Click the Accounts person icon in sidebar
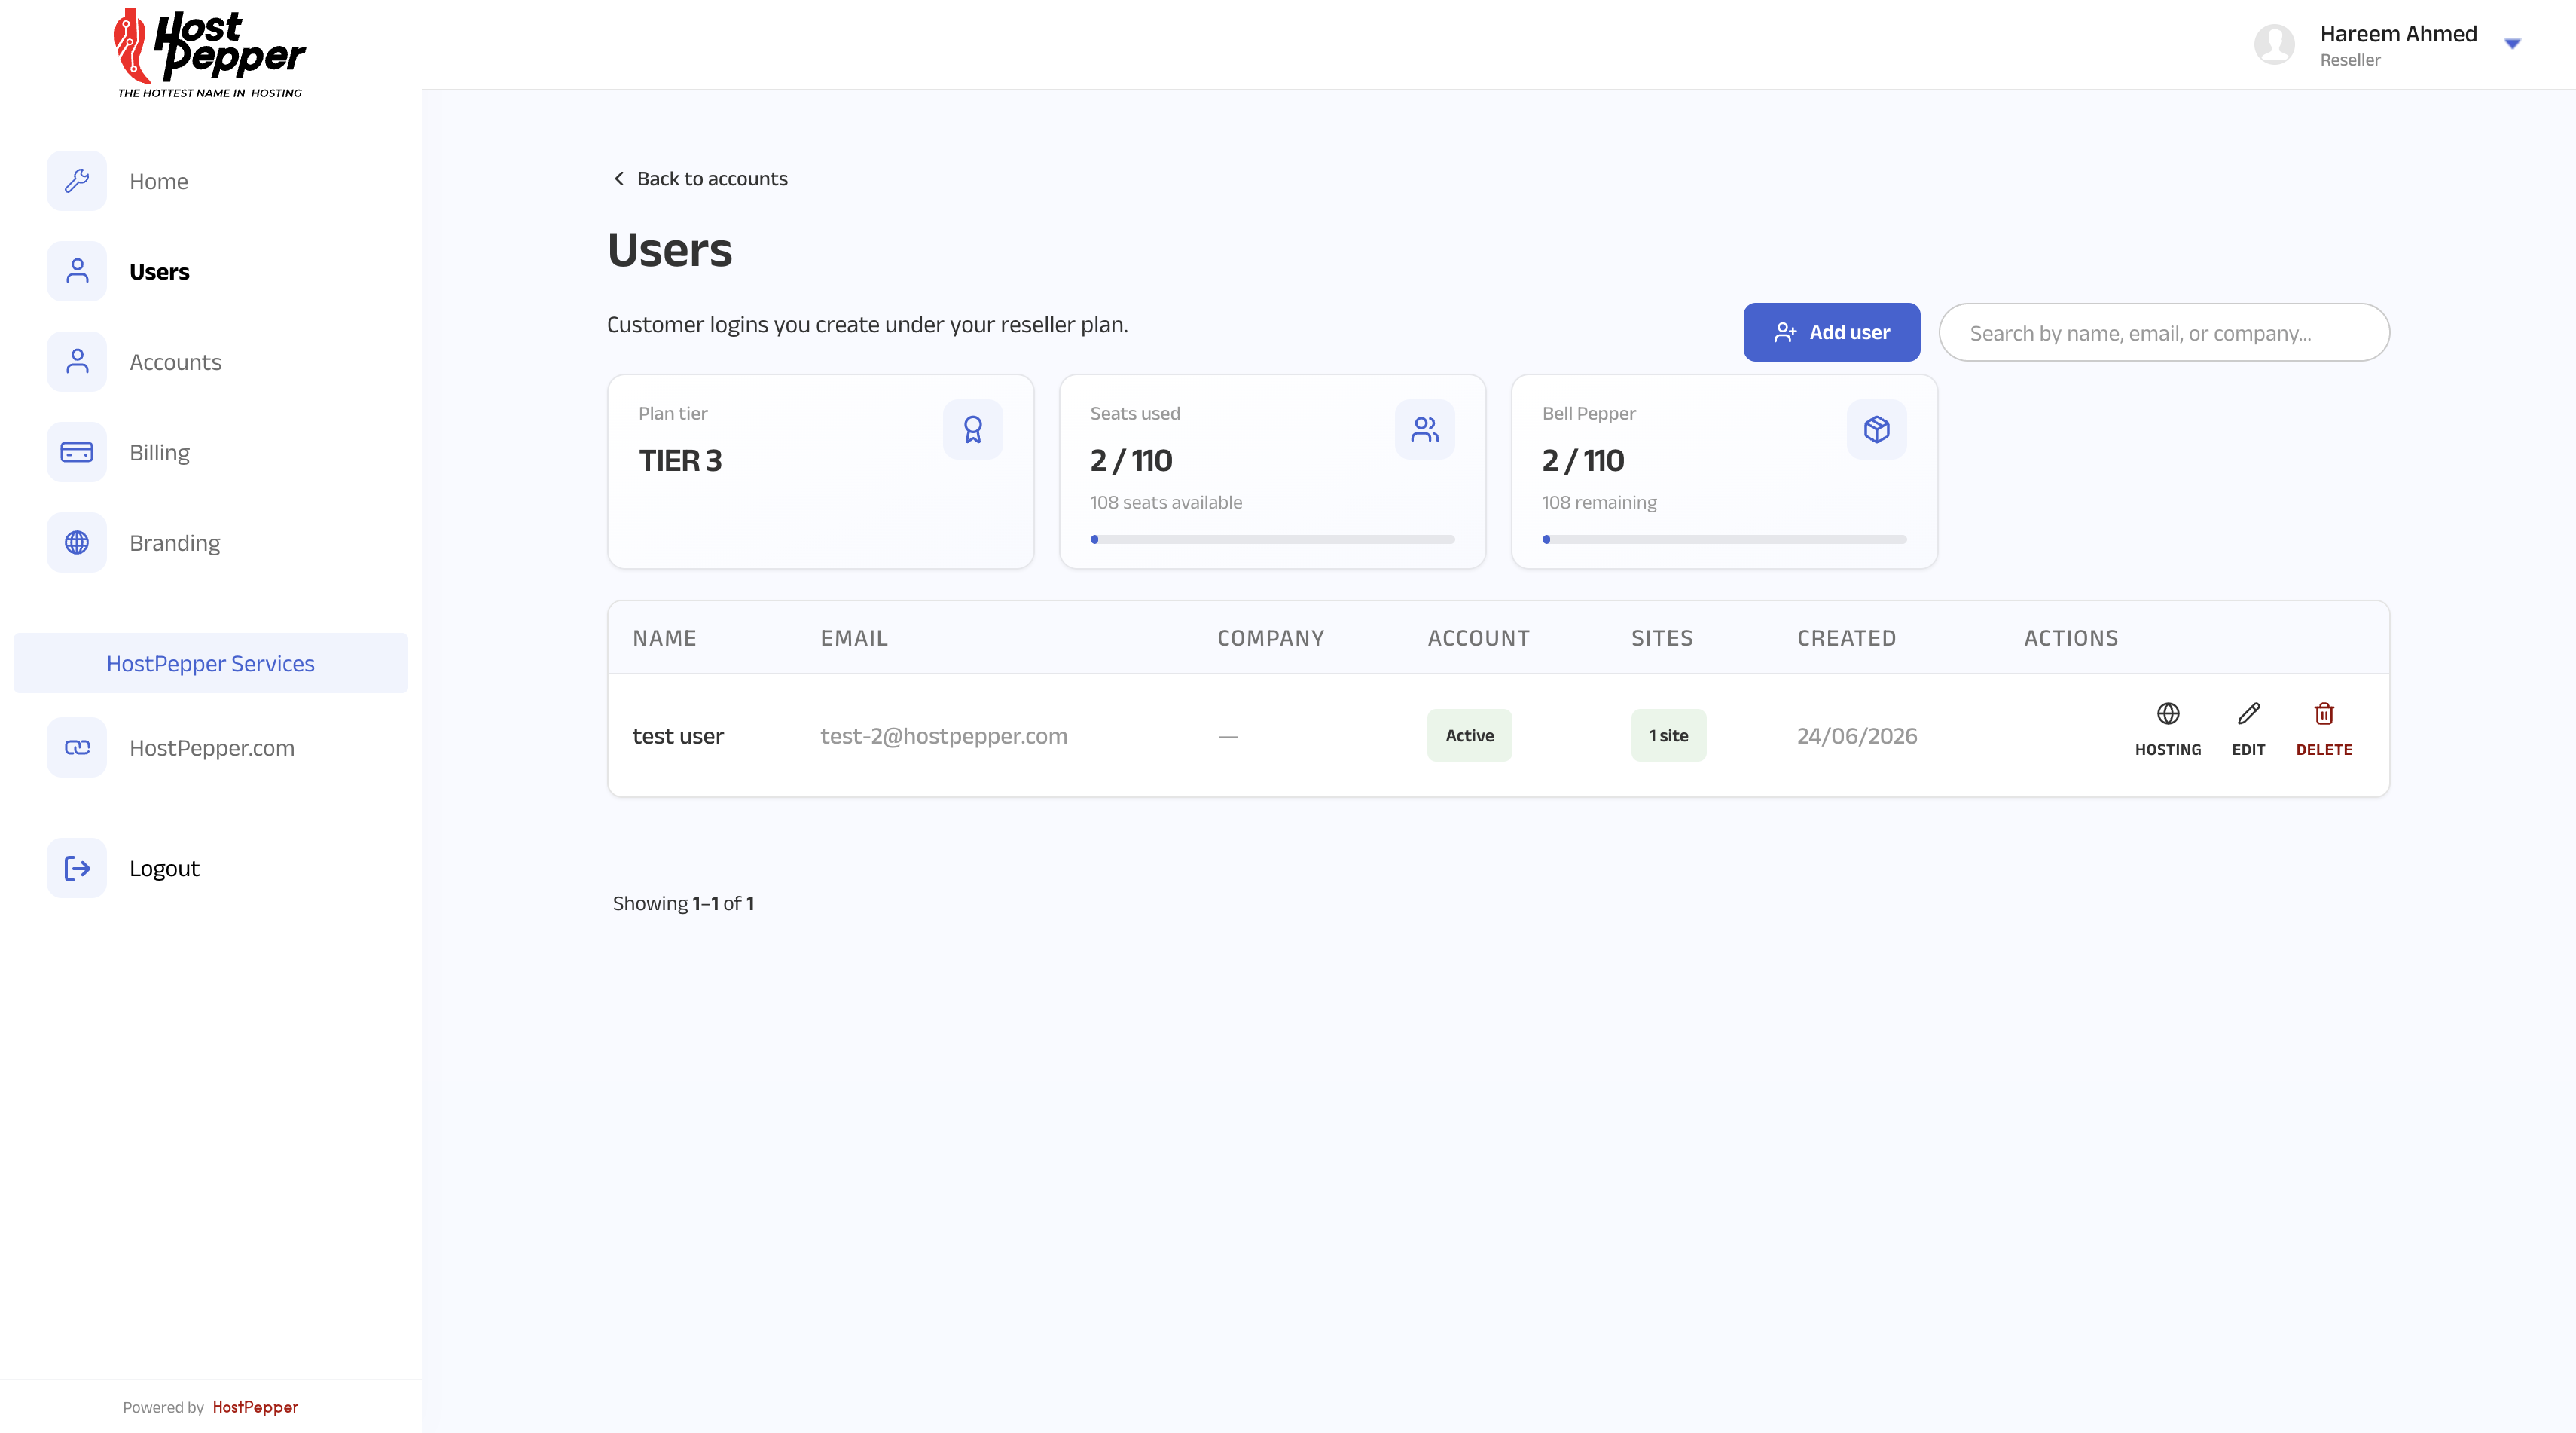This screenshot has width=2576, height=1433. pos(77,362)
